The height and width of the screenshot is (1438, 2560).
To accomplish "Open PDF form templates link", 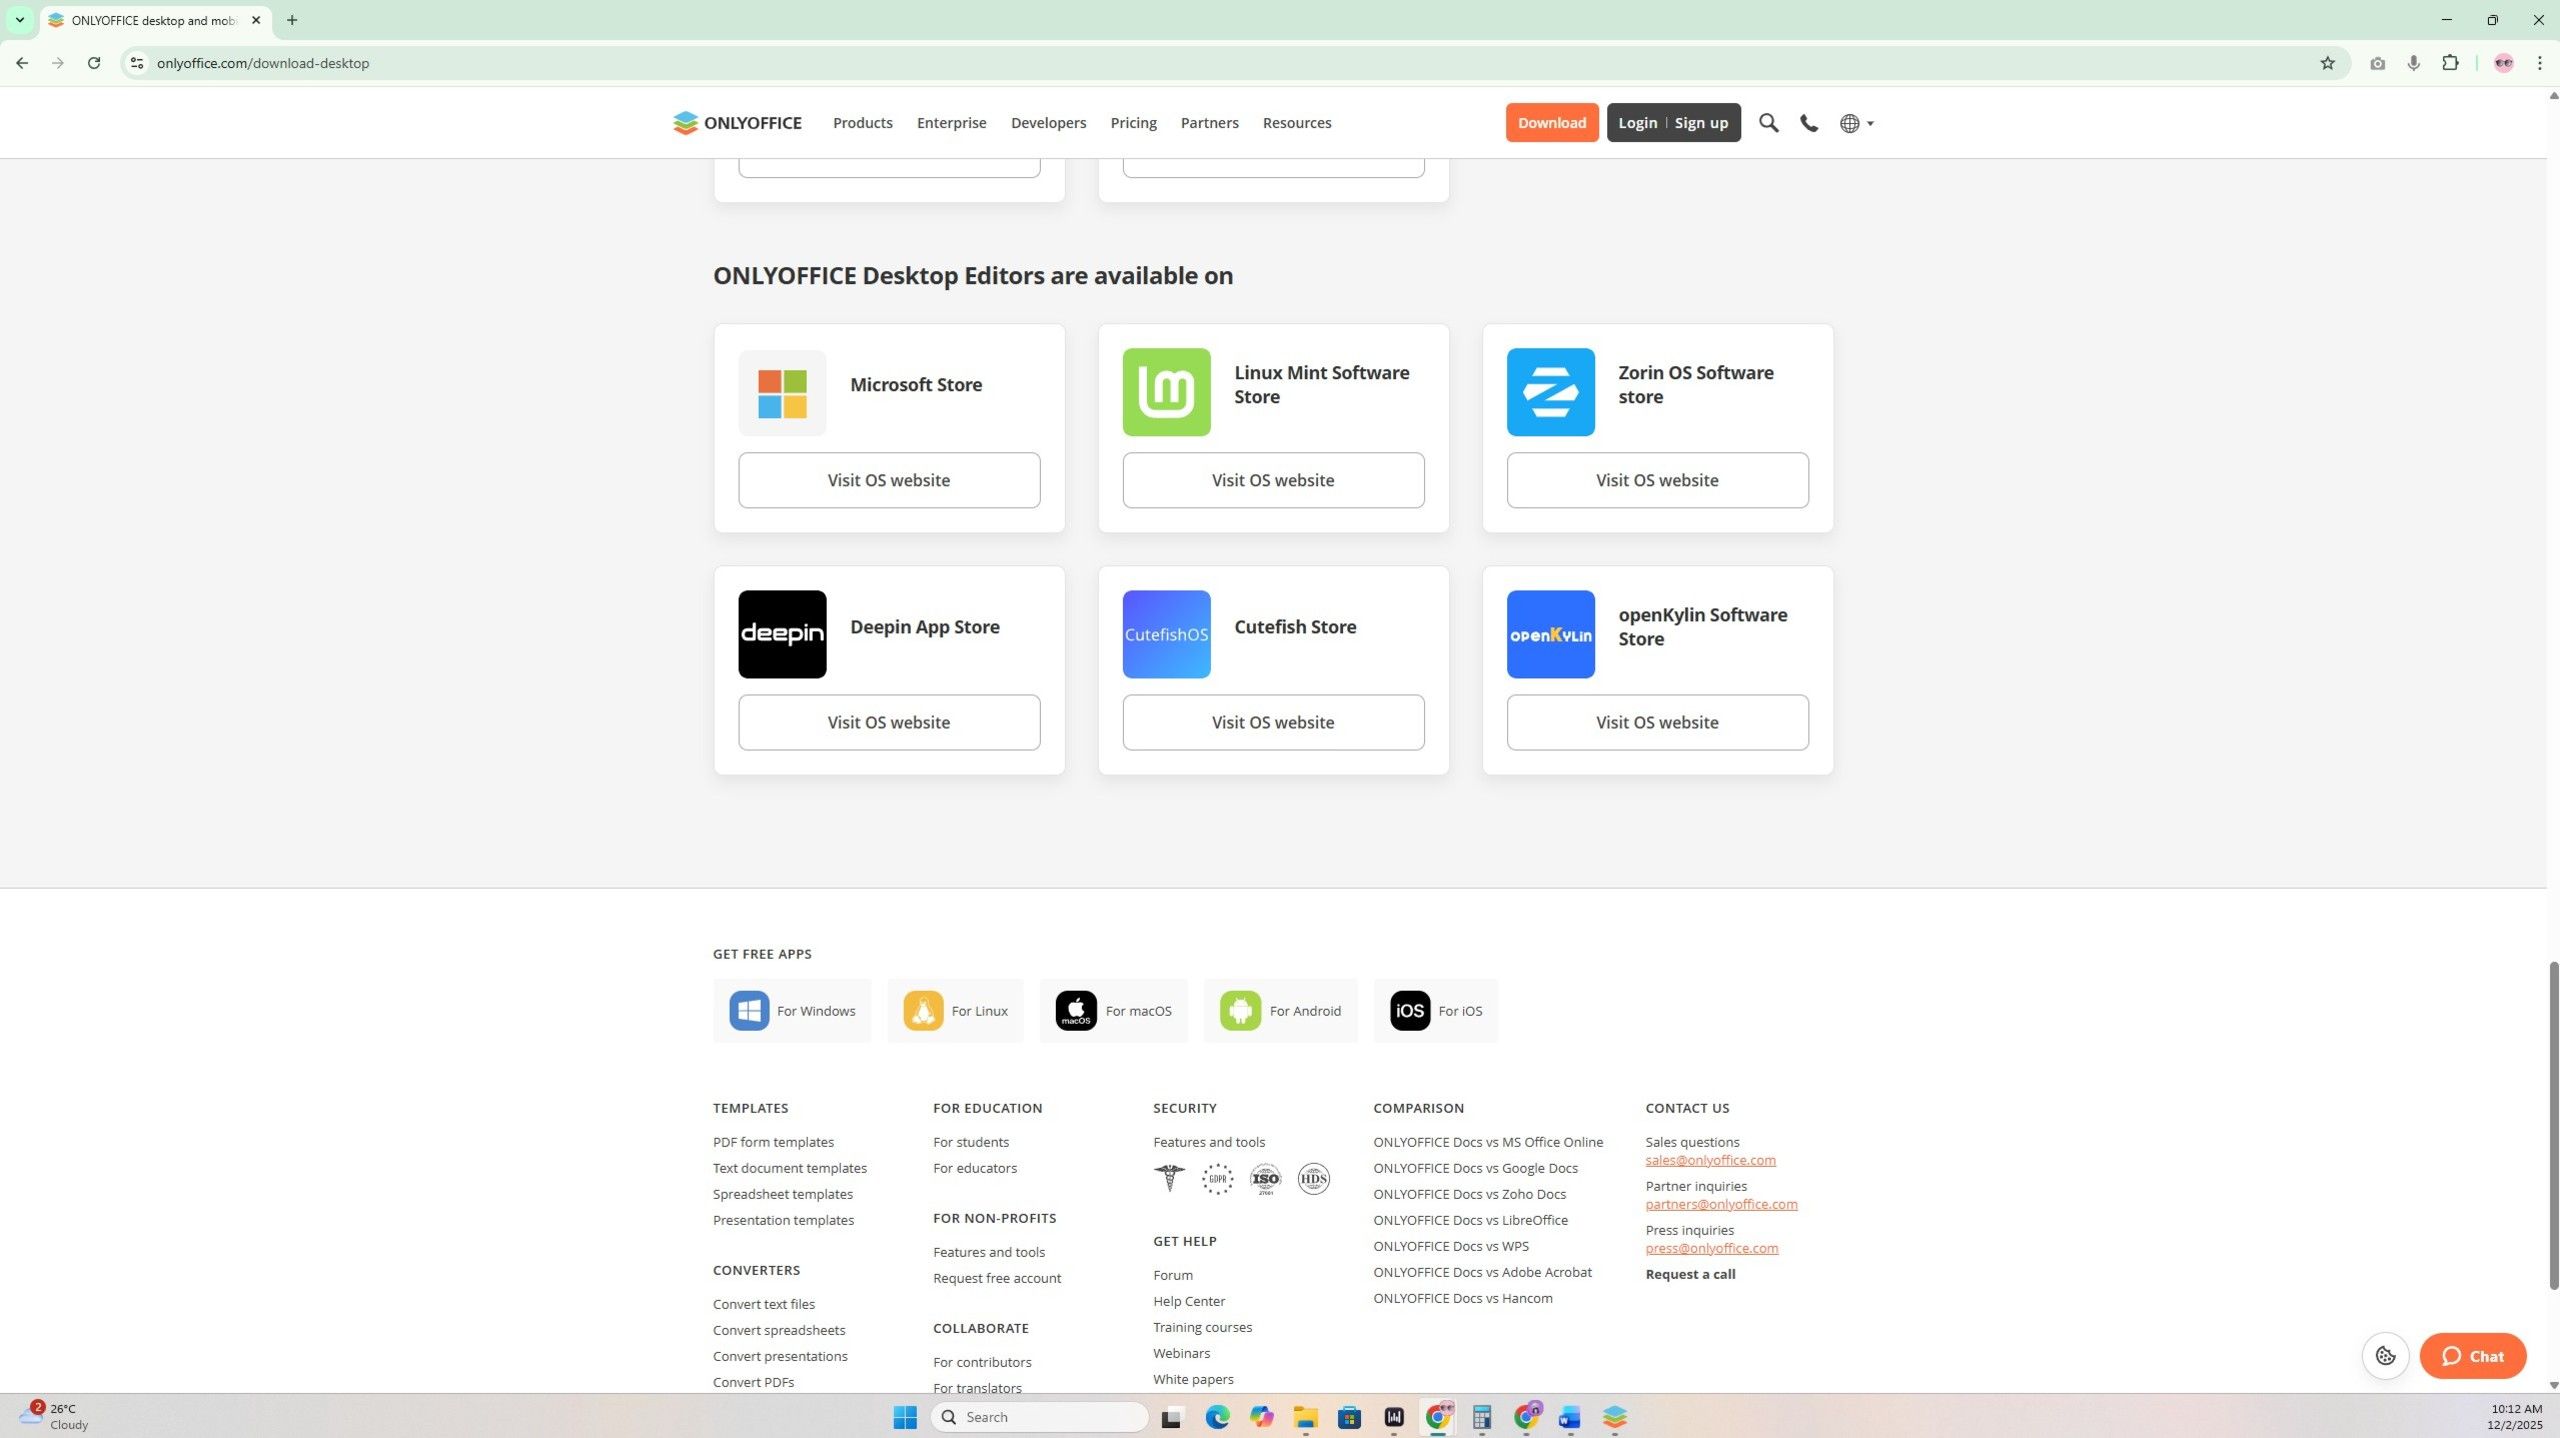I will pyautogui.click(x=773, y=1142).
